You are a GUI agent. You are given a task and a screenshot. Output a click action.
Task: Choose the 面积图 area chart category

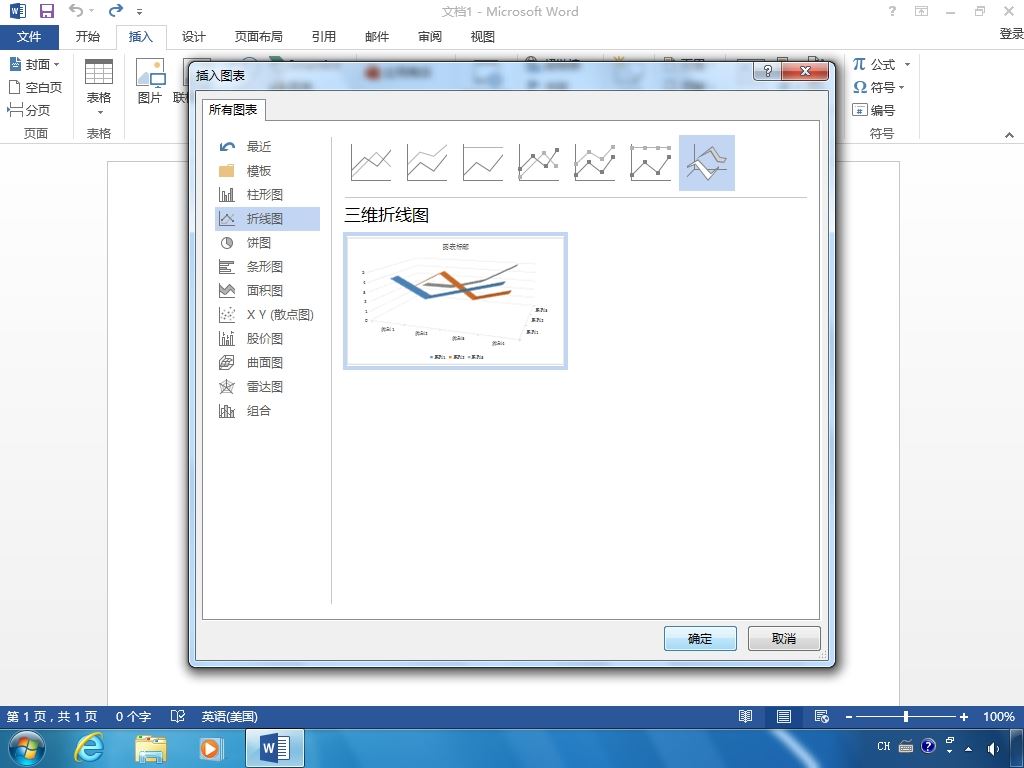click(x=267, y=291)
